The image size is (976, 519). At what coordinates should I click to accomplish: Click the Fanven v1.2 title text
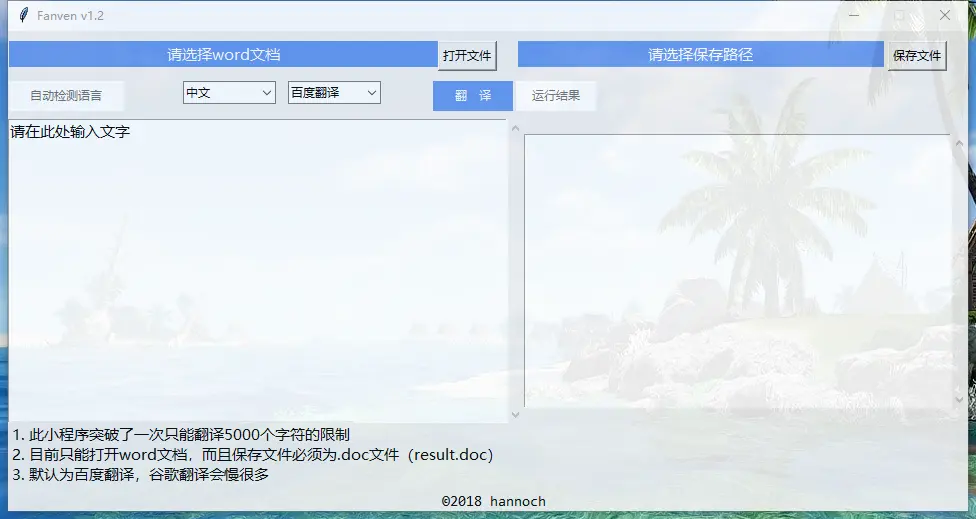[x=70, y=16]
